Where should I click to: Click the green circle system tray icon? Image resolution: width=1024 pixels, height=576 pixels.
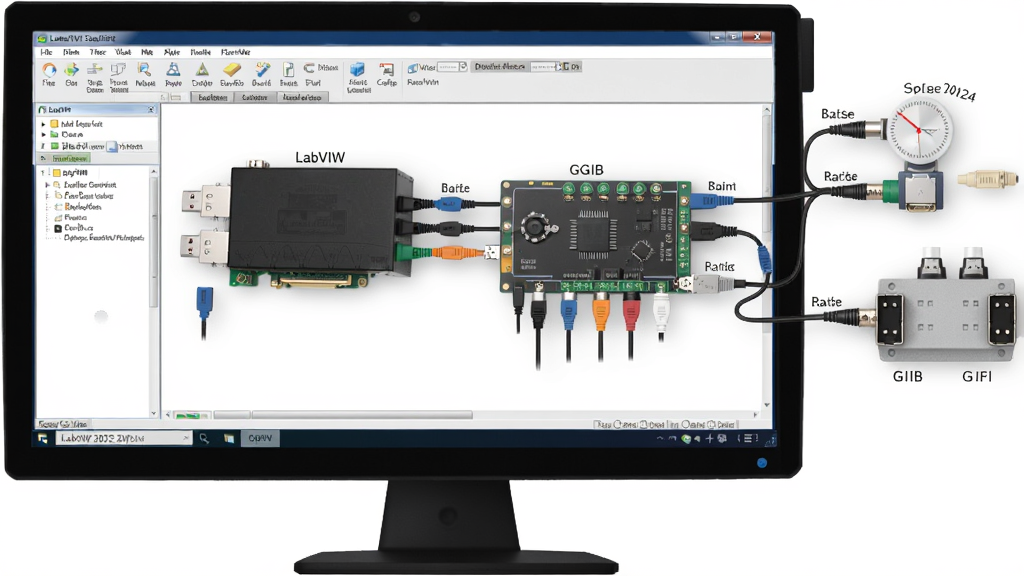686,439
